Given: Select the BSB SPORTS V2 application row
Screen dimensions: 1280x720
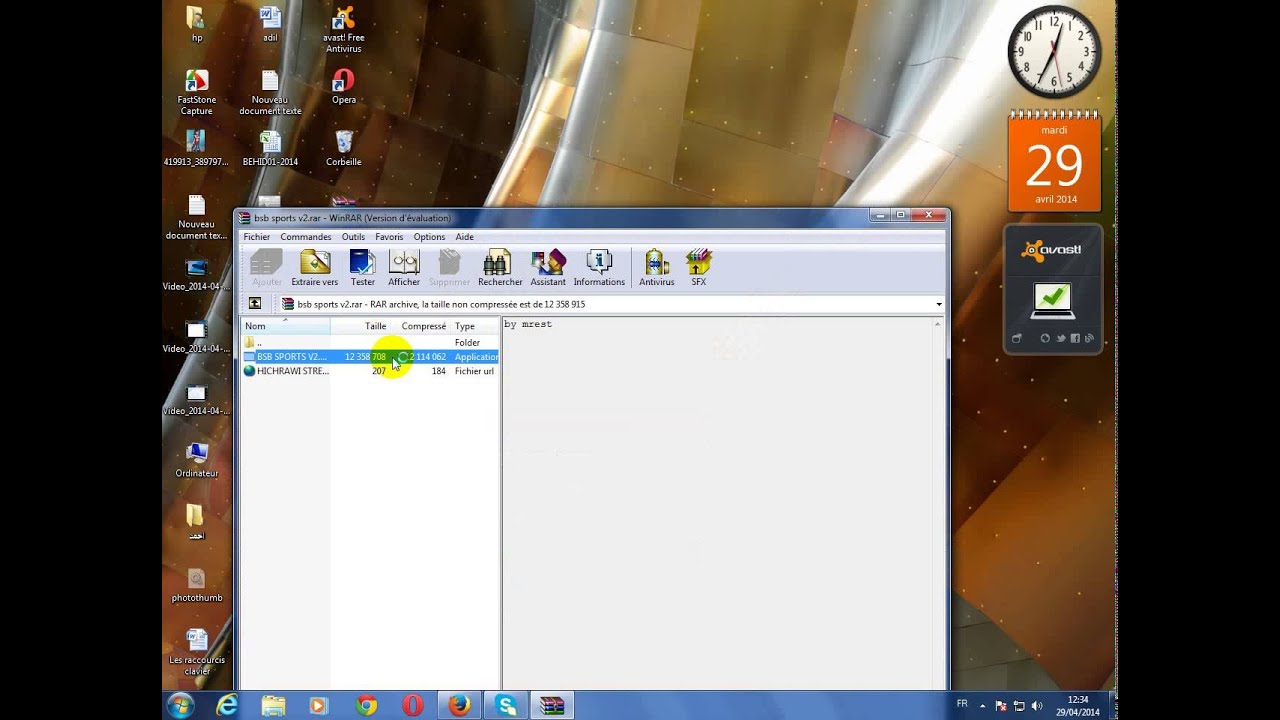Looking at the screenshot, I should click(370, 357).
